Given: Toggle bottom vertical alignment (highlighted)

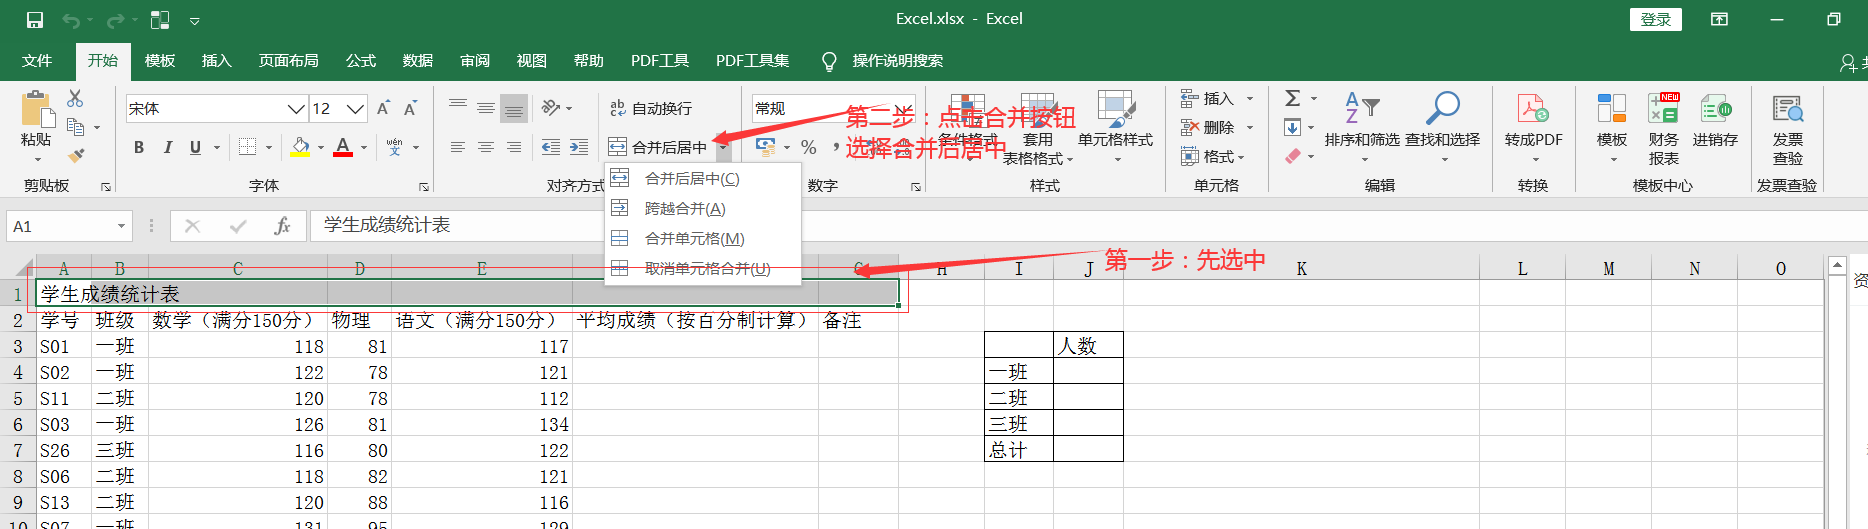Looking at the screenshot, I should 514,108.
